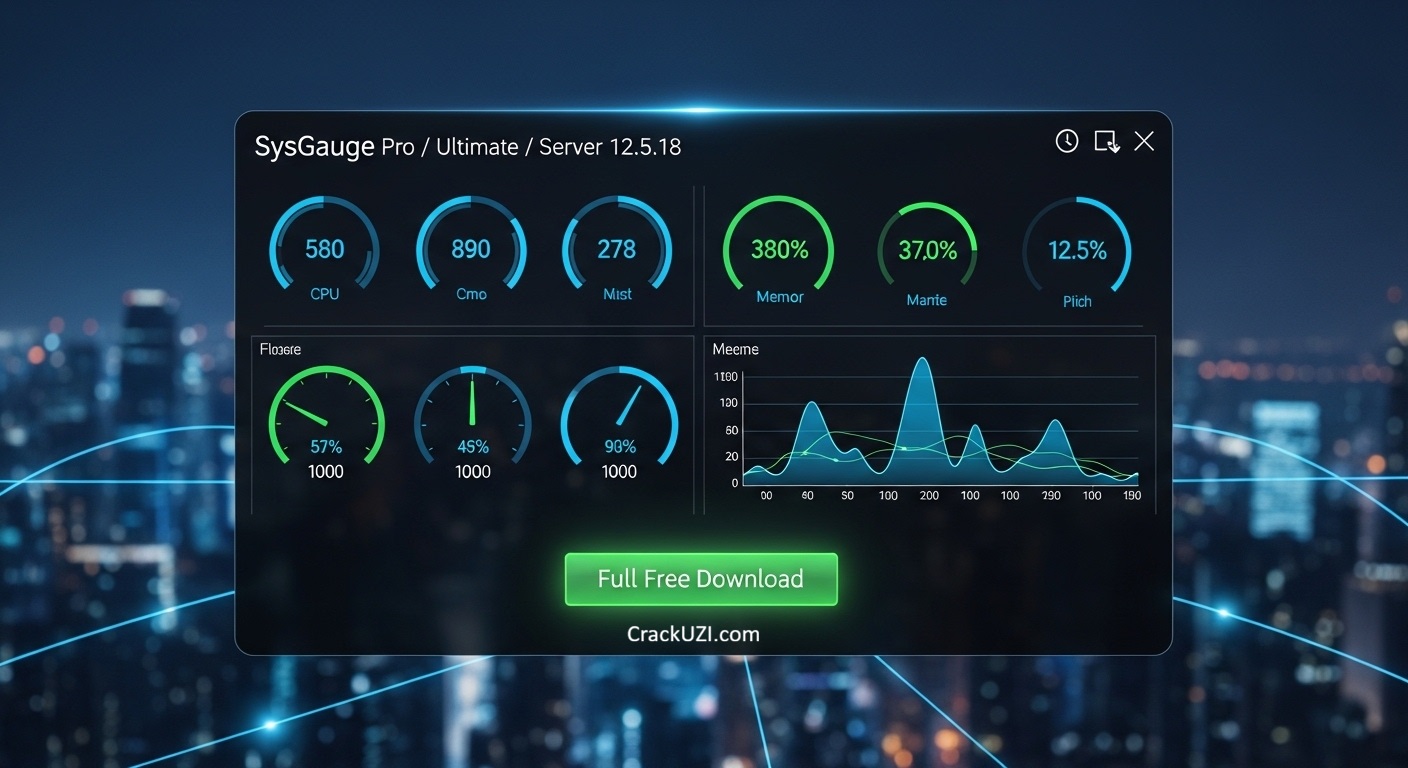The width and height of the screenshot is (1408, 768).
Task: Select the CPU gauge showing 580
Action: pyautogui.click(x=324, y=250)
